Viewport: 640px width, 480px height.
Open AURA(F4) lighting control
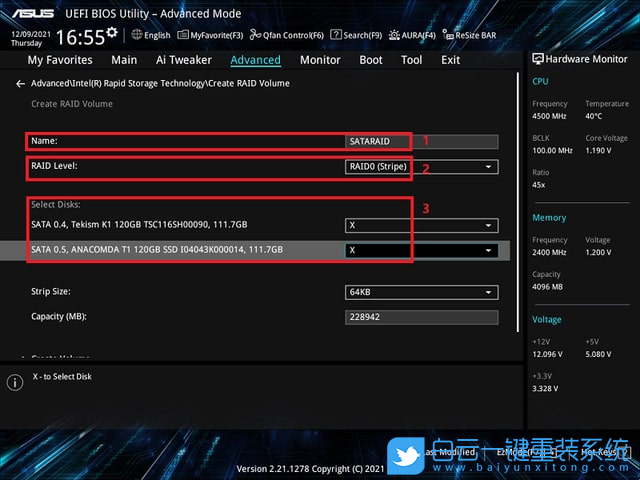(x=412, y=35)
